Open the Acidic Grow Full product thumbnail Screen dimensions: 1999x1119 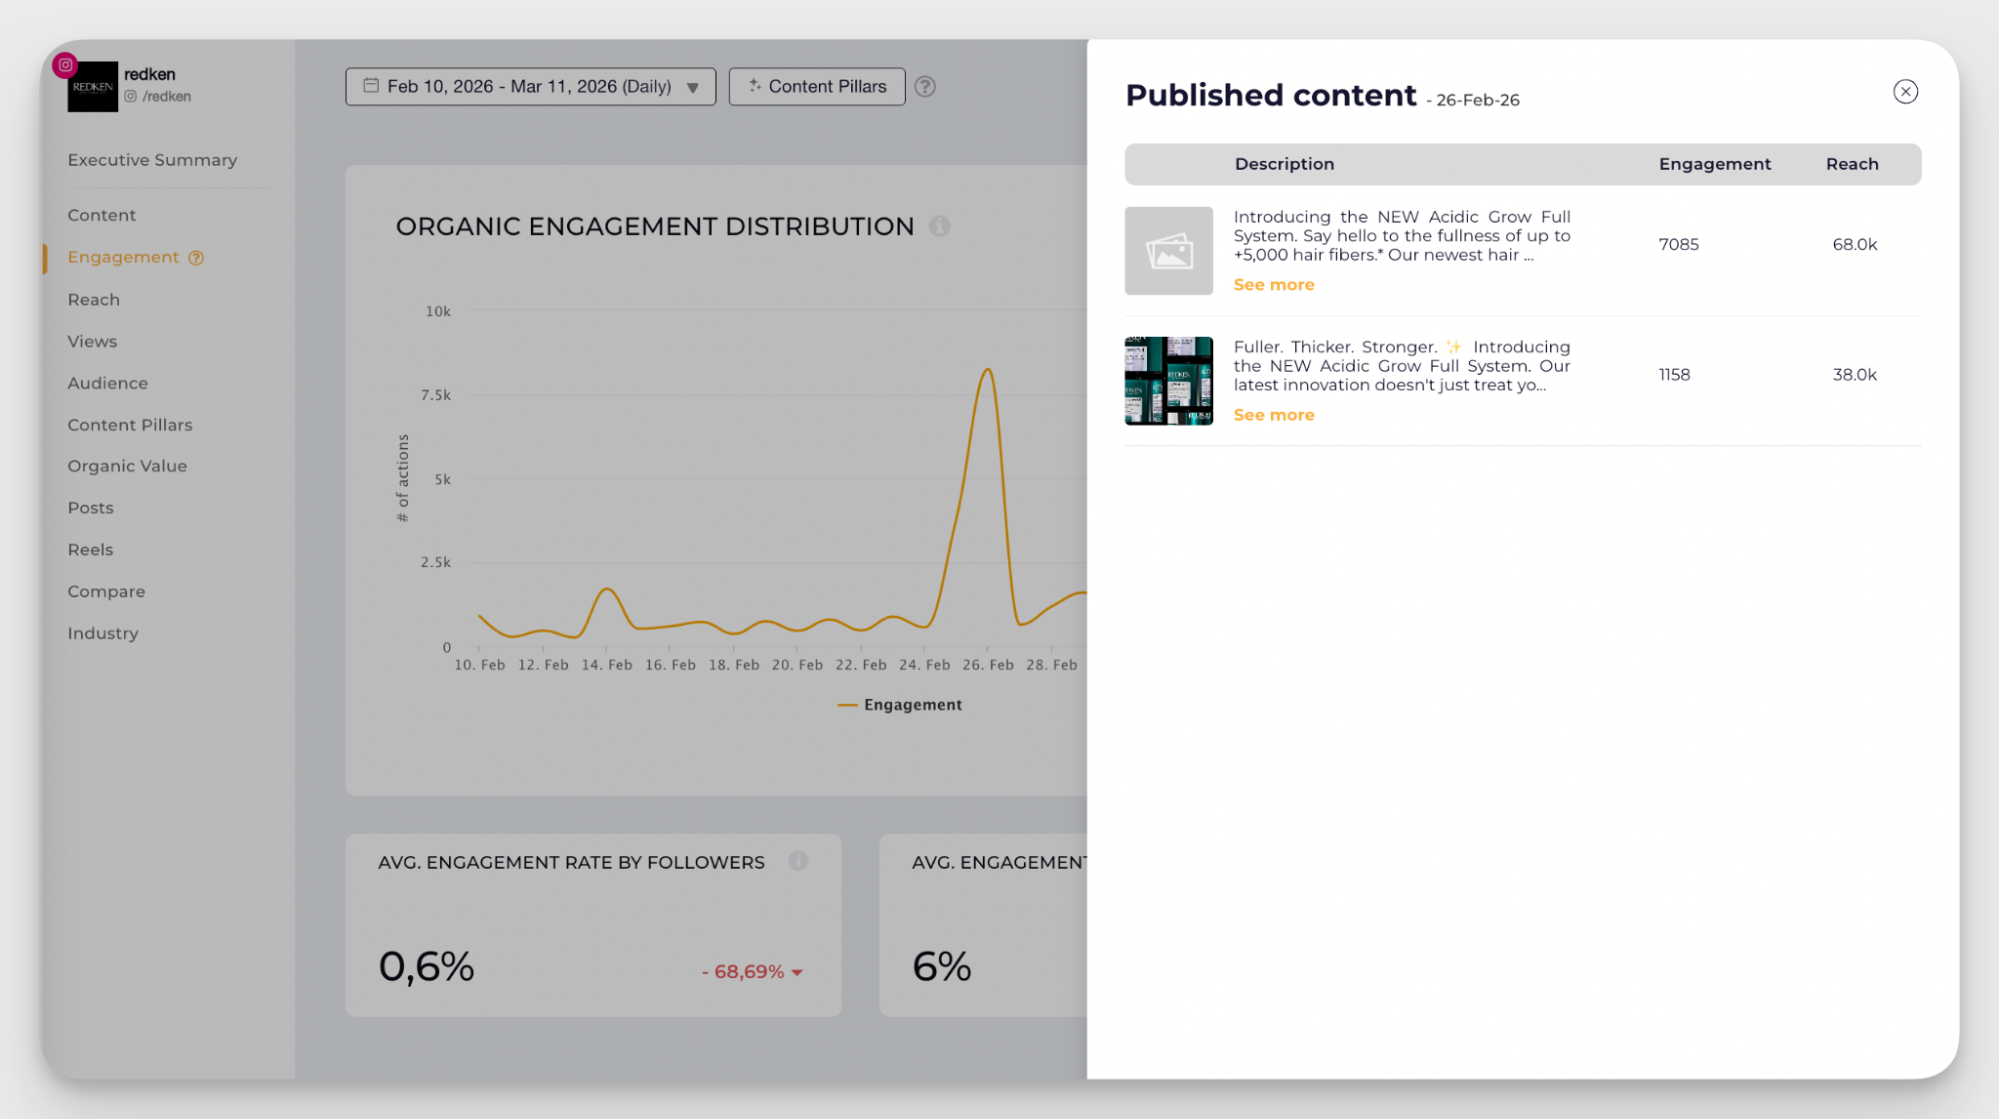(x=1168, y=381)
